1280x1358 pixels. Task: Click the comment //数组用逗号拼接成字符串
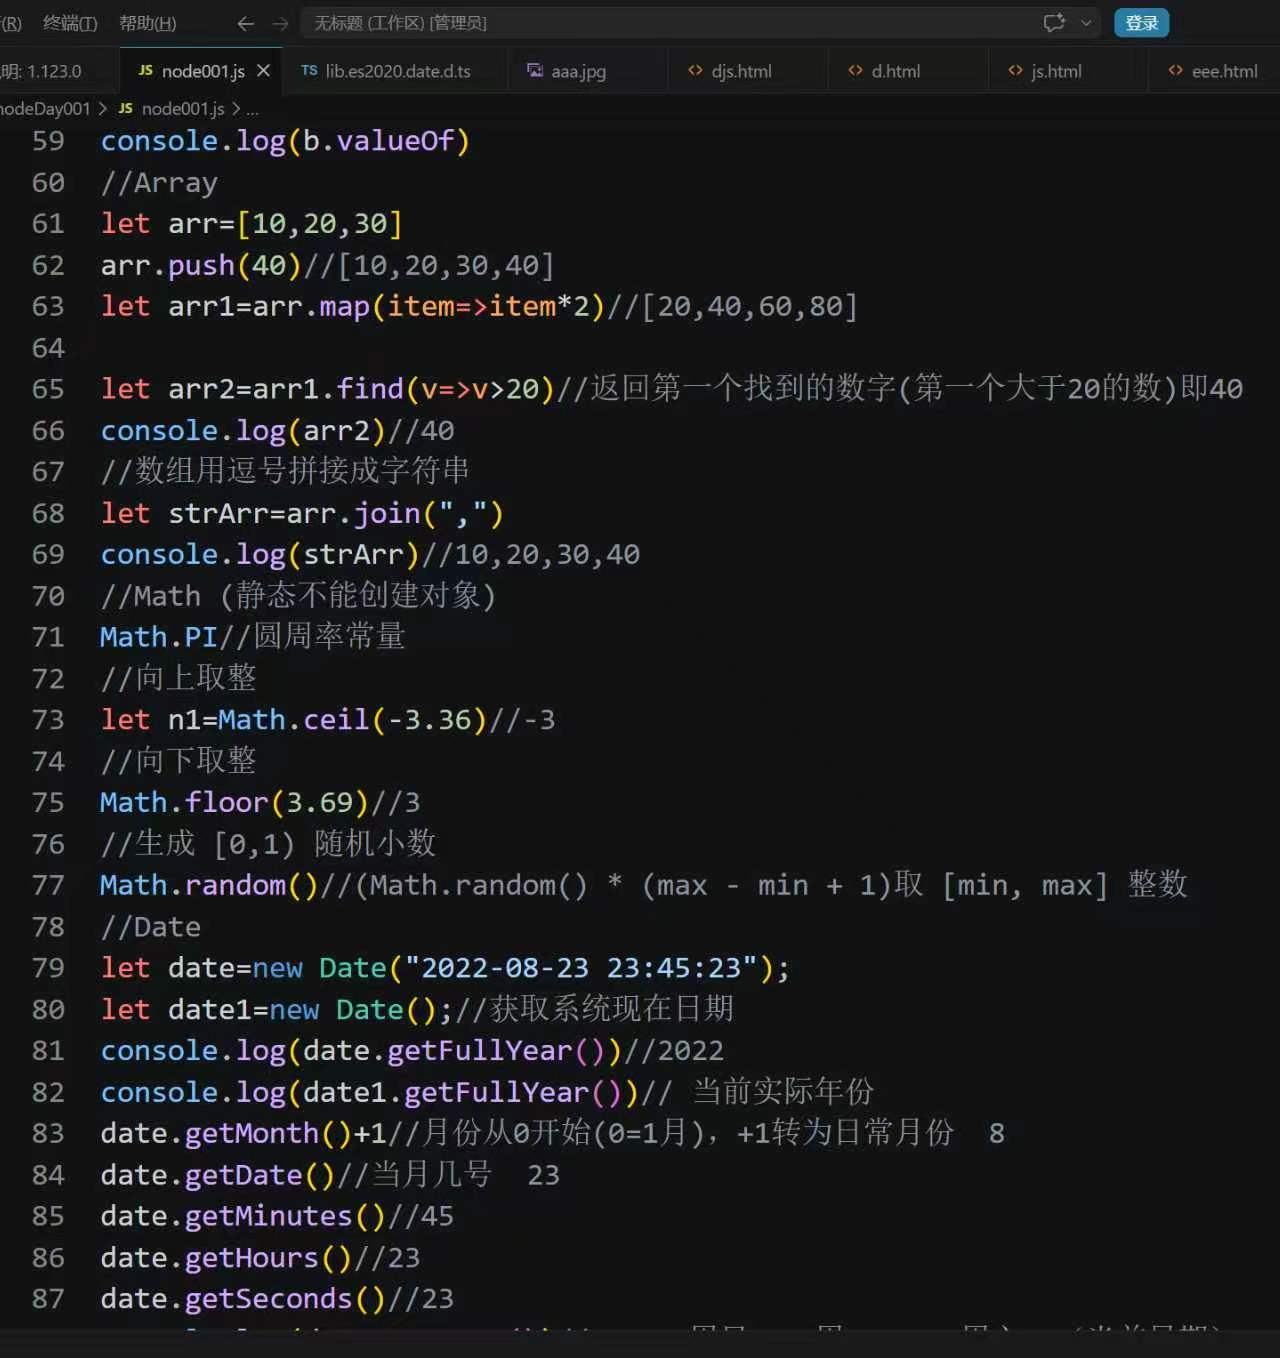click(285, 472)
